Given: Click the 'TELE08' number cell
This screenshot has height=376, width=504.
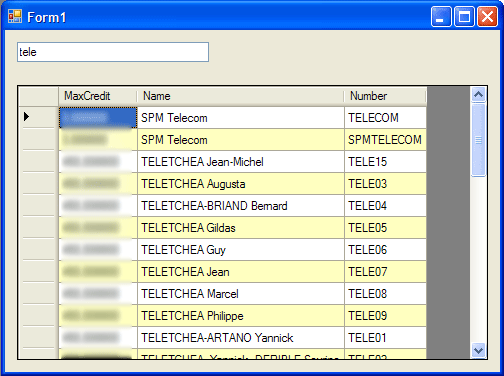Looking at the screenshot, I should [386, 293].
